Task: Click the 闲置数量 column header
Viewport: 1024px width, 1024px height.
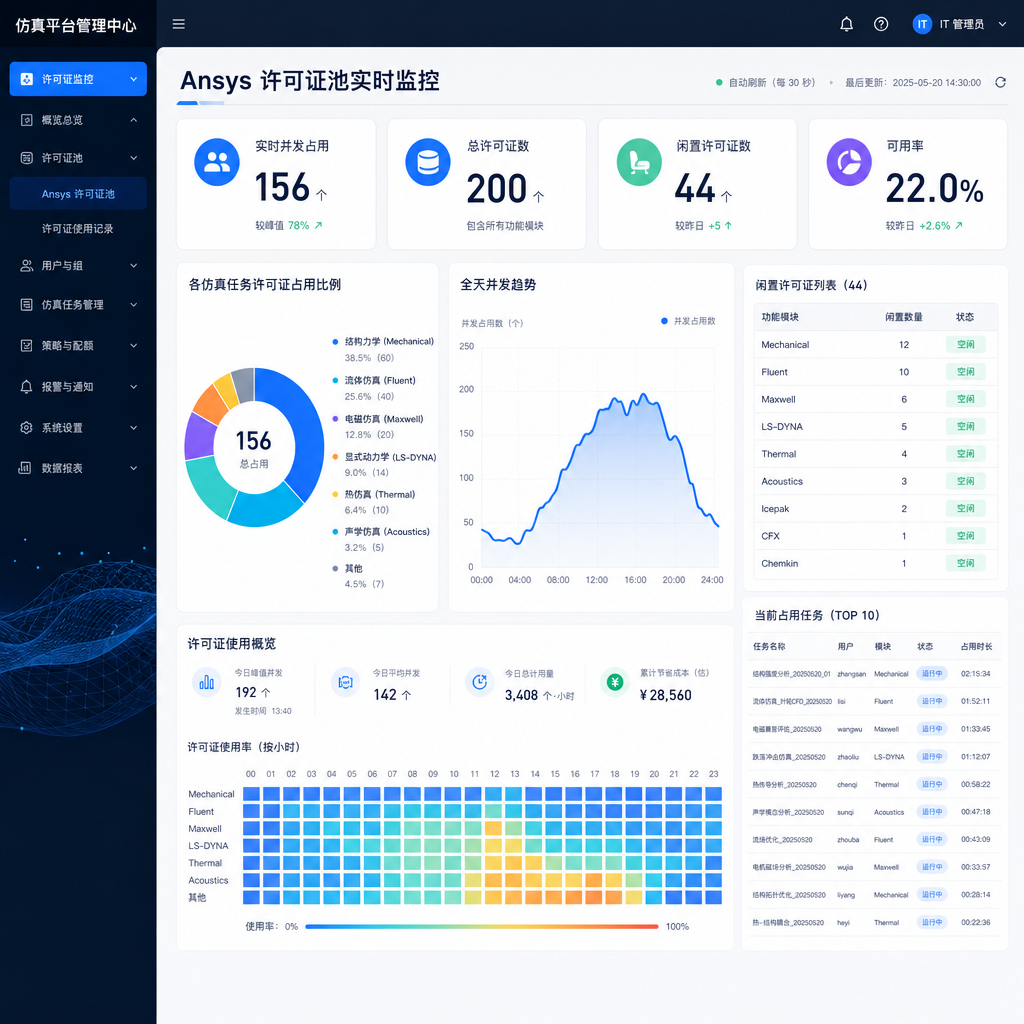Action: click(904, 317)
